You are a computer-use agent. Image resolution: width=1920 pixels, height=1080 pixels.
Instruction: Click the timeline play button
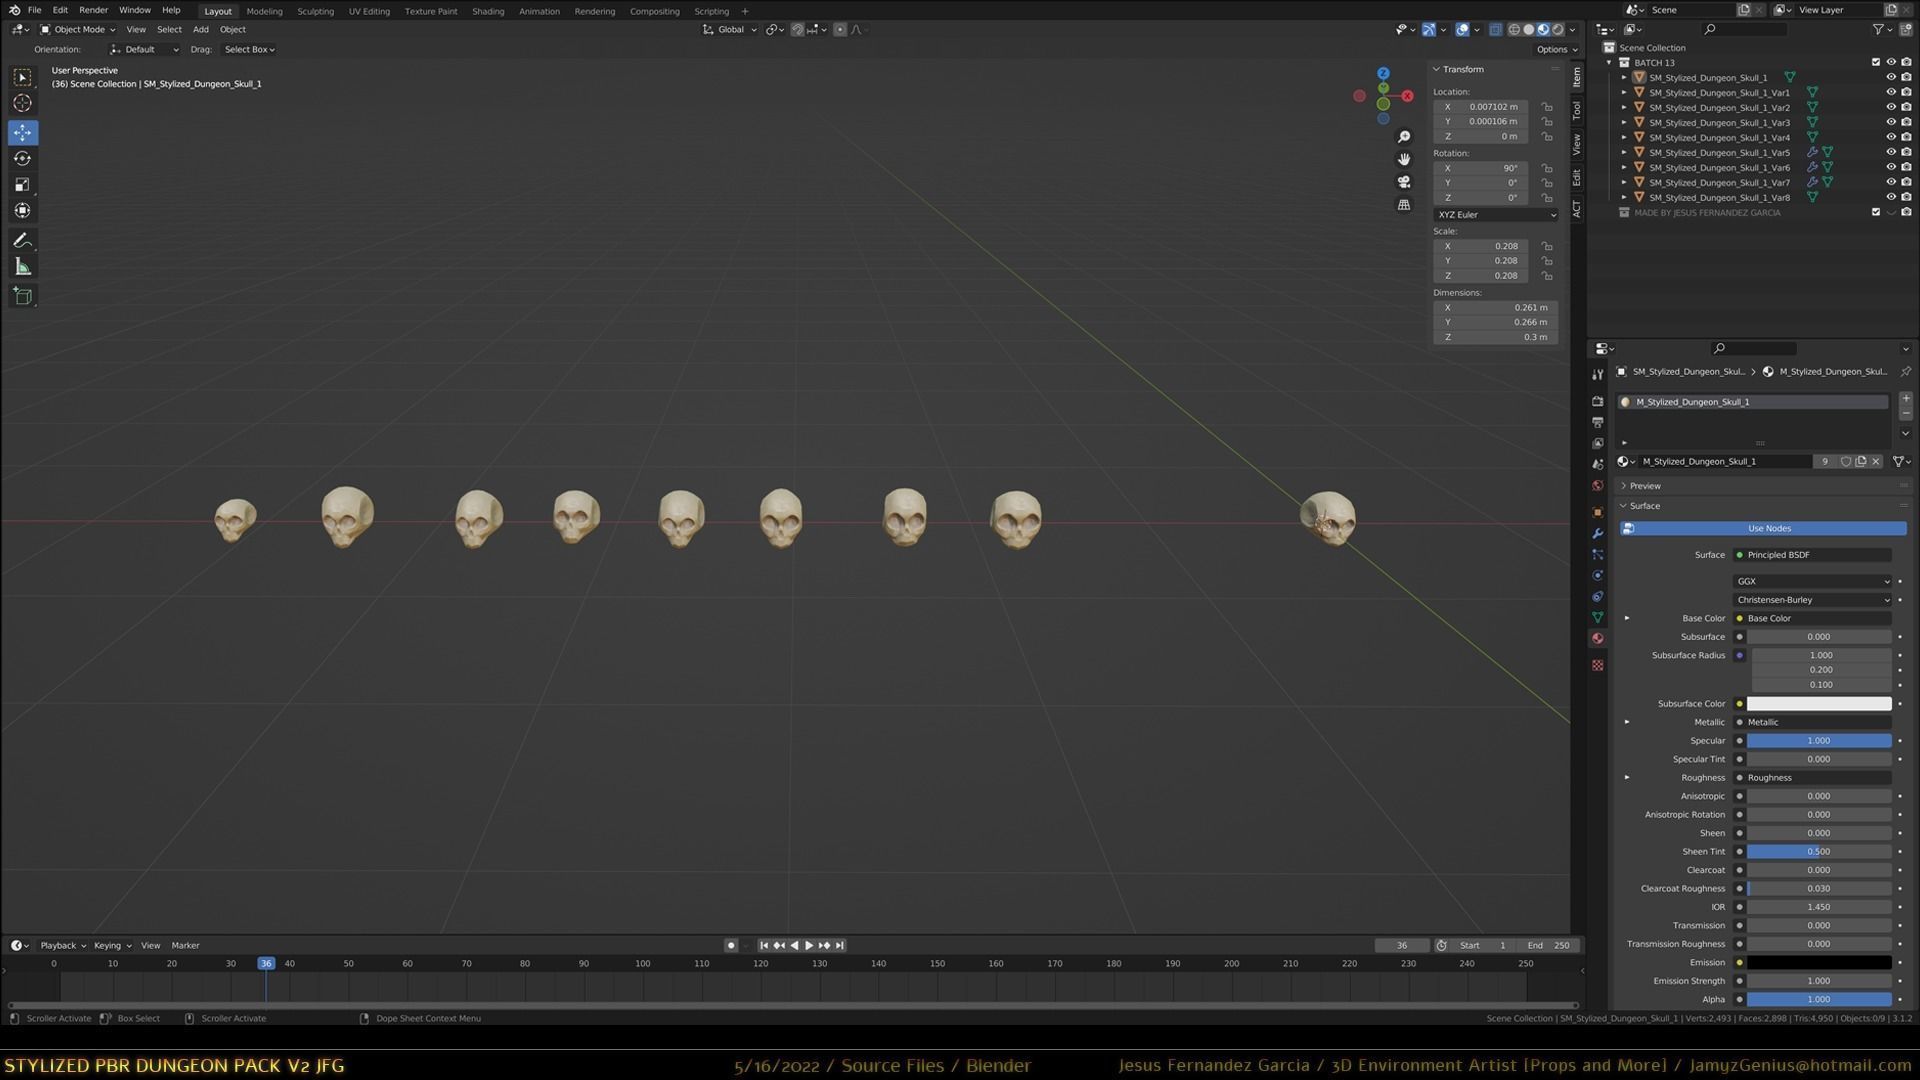[x=809, y=945]
